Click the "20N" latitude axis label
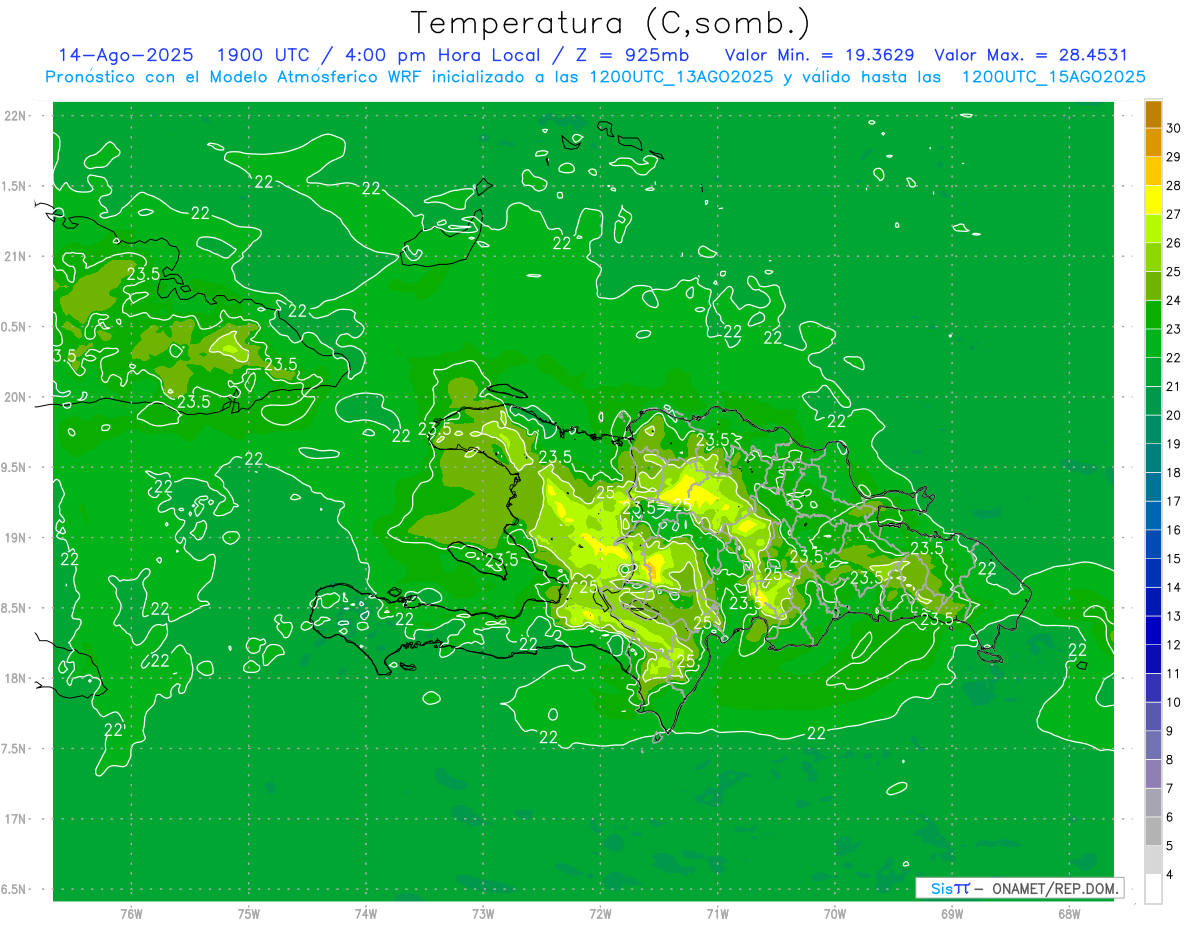Screen dimensions: 1200x927 (14, 397)
